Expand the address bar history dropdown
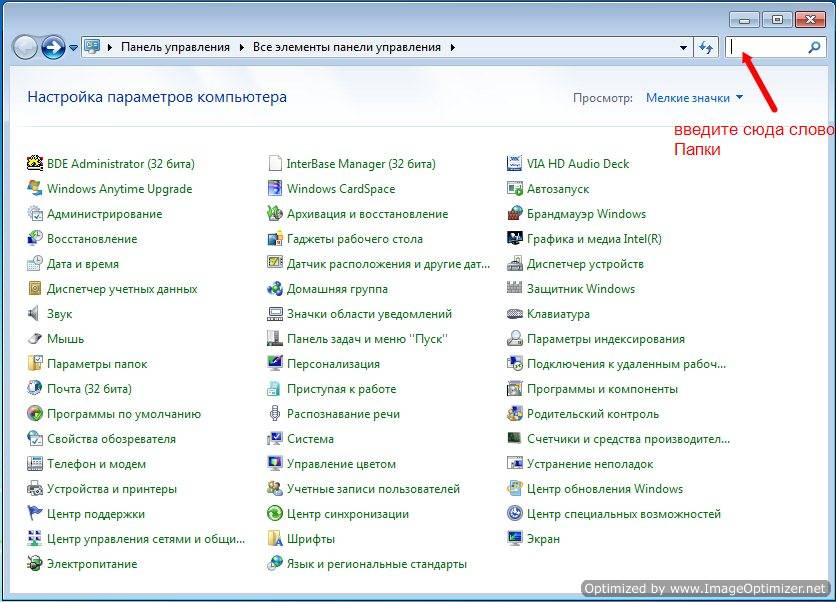This screenshot has height=602, width=836. (x=683, y=47)
